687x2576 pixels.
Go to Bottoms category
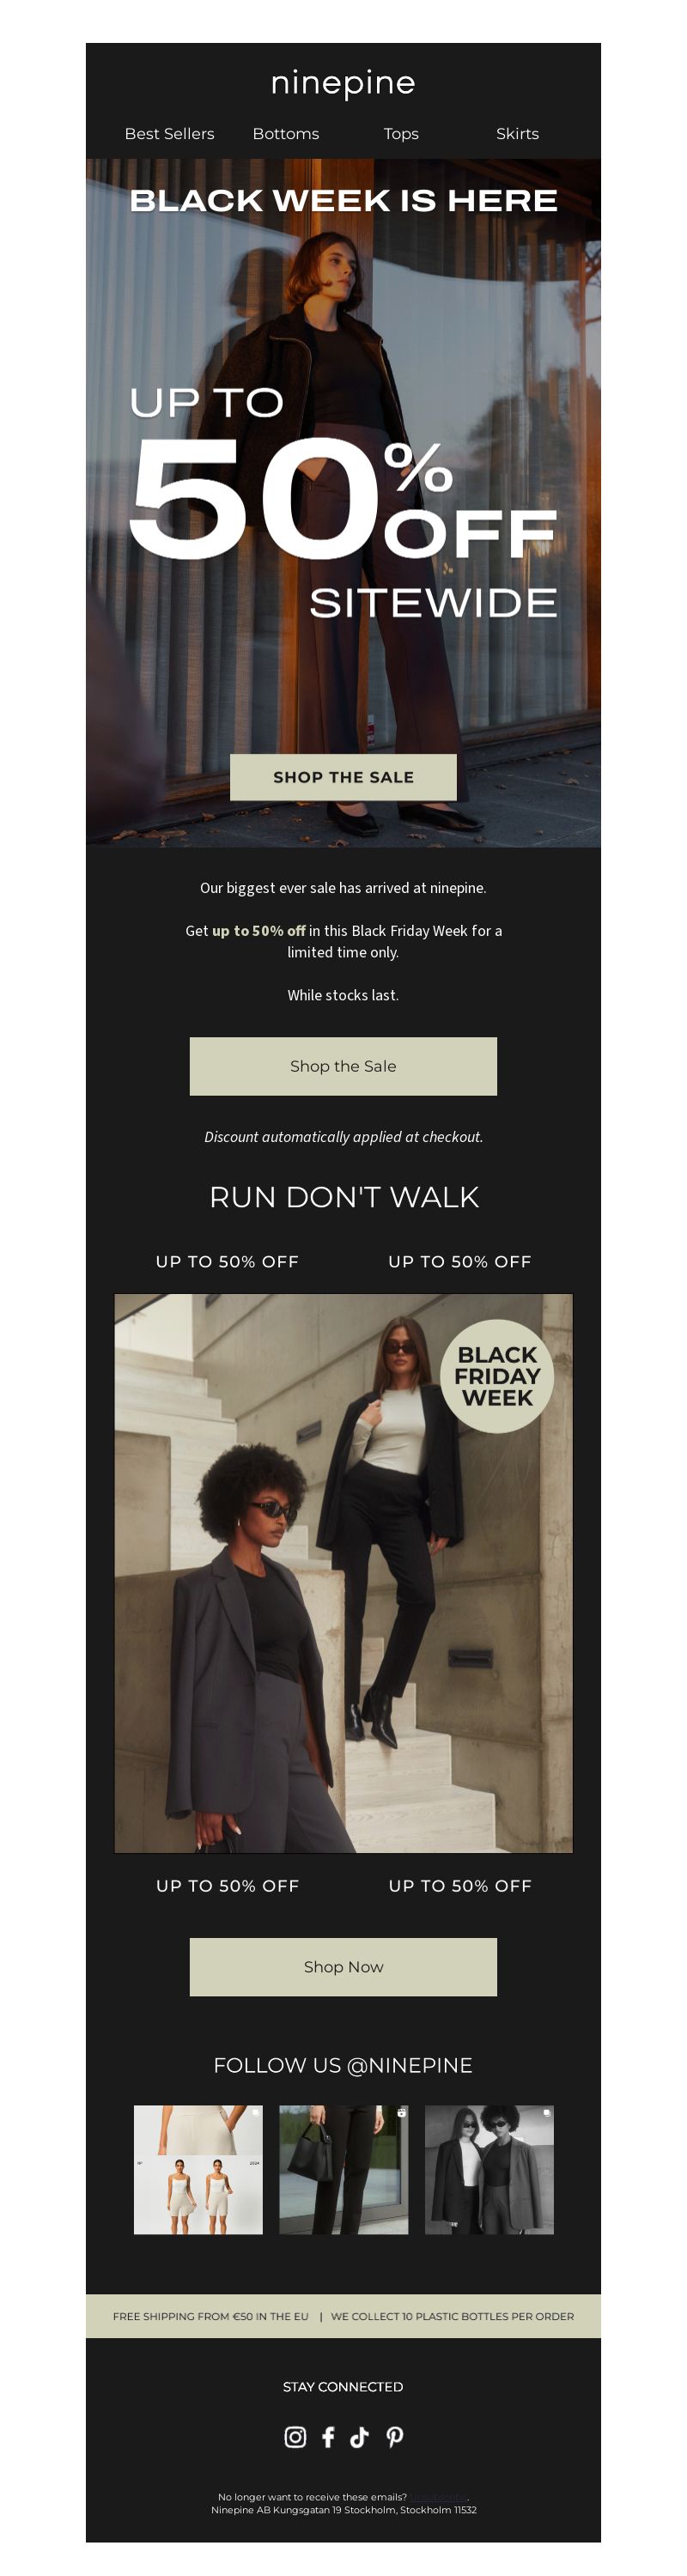point(286,133)
